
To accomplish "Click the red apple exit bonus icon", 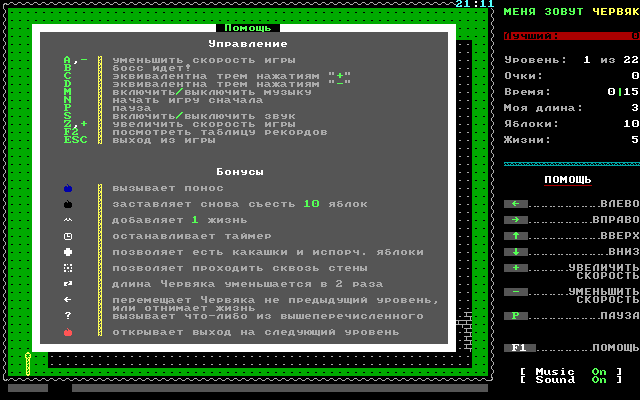I will click(68, 332).
